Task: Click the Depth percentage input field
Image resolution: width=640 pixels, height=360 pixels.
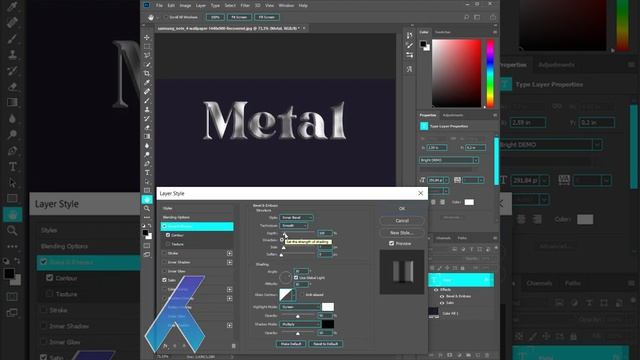Action: click(325, 233)
